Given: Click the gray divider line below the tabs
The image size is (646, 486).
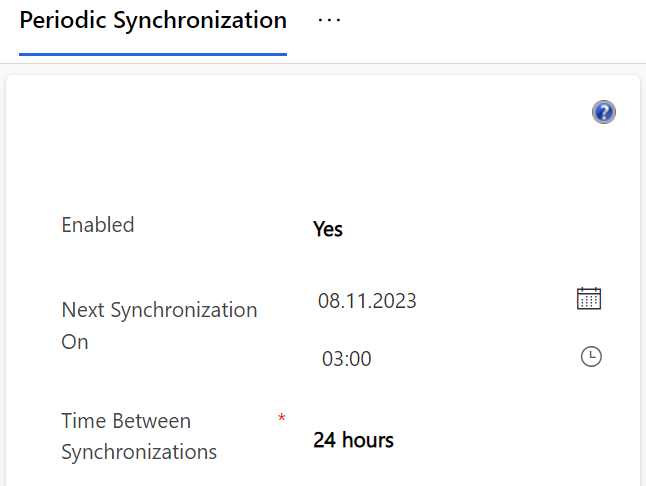Looking at the screenshot, I should tap(450, 63).
